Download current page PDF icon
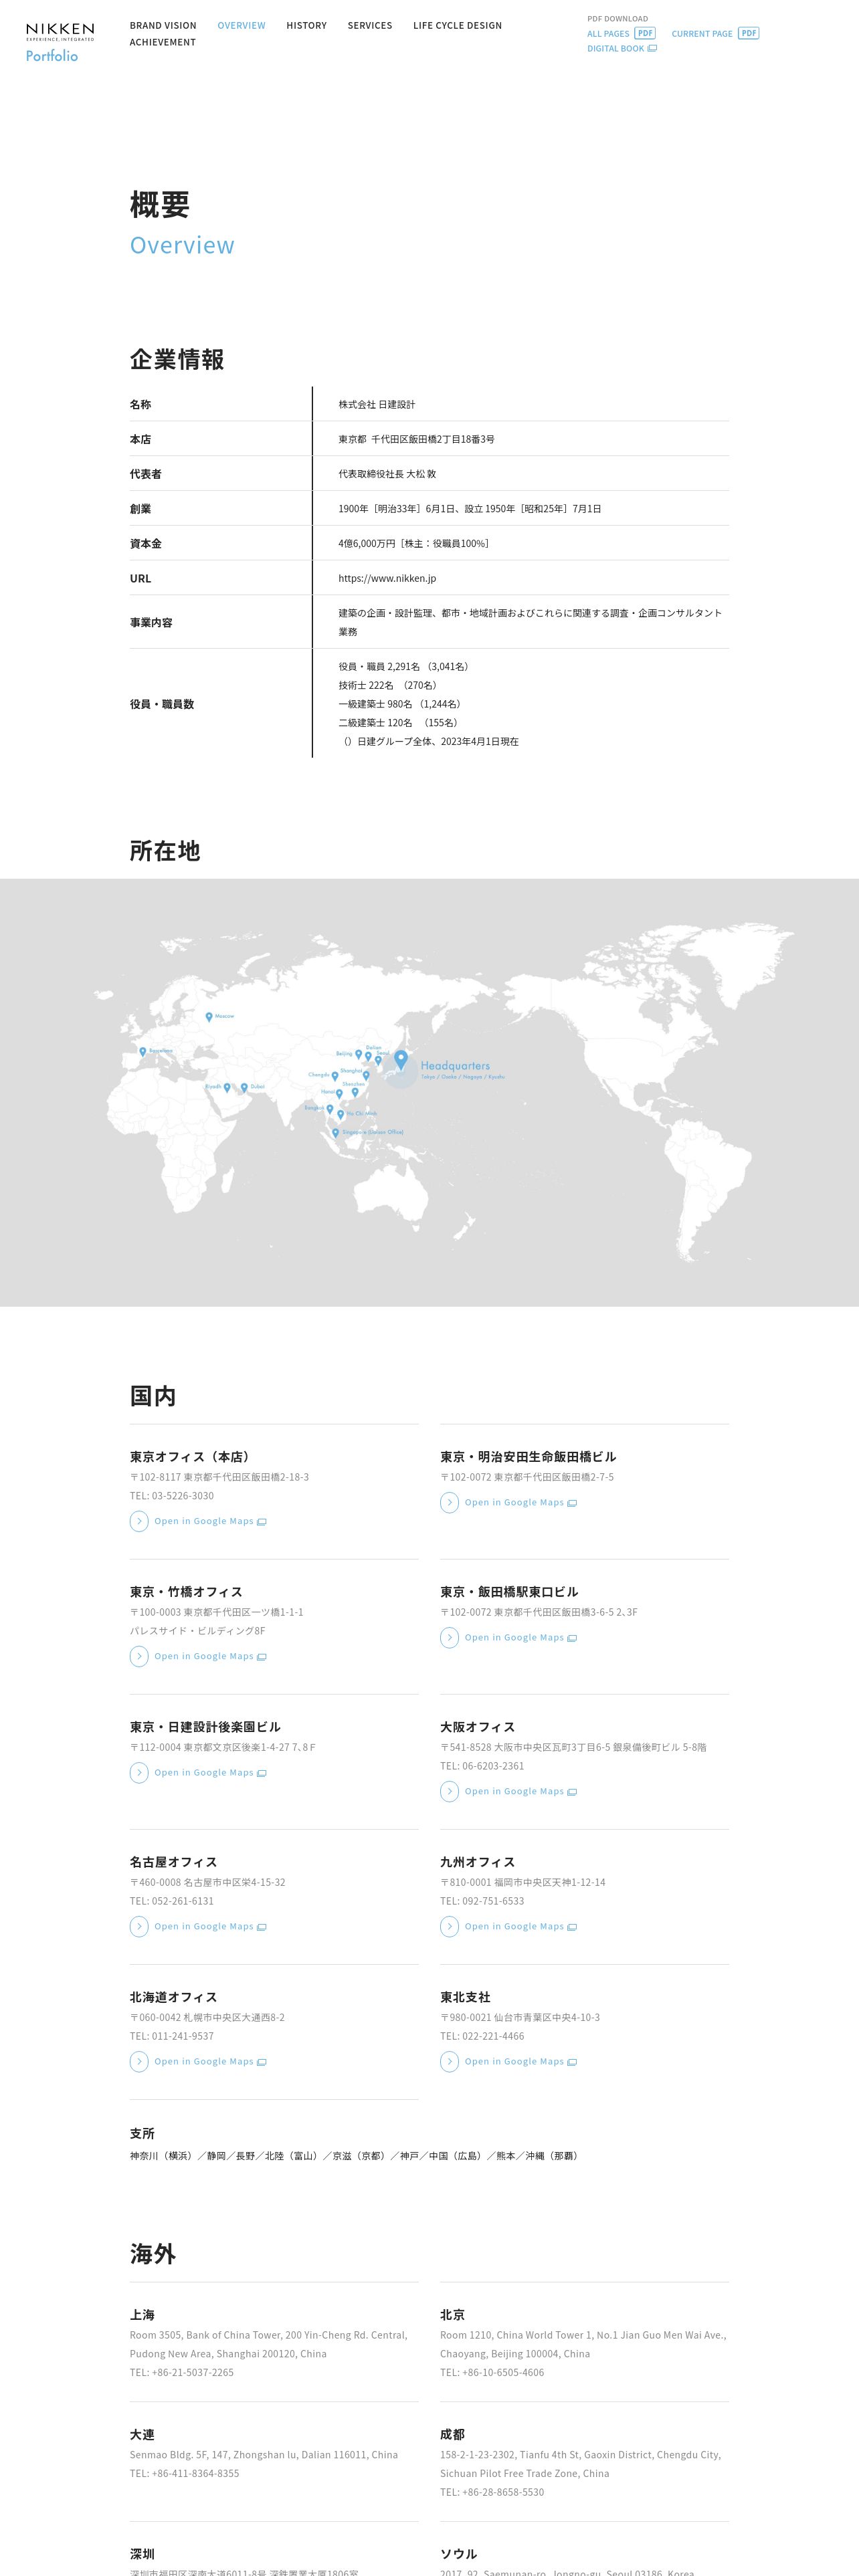This screenshot has height=2576, width=859. click(x=748, y=33)
